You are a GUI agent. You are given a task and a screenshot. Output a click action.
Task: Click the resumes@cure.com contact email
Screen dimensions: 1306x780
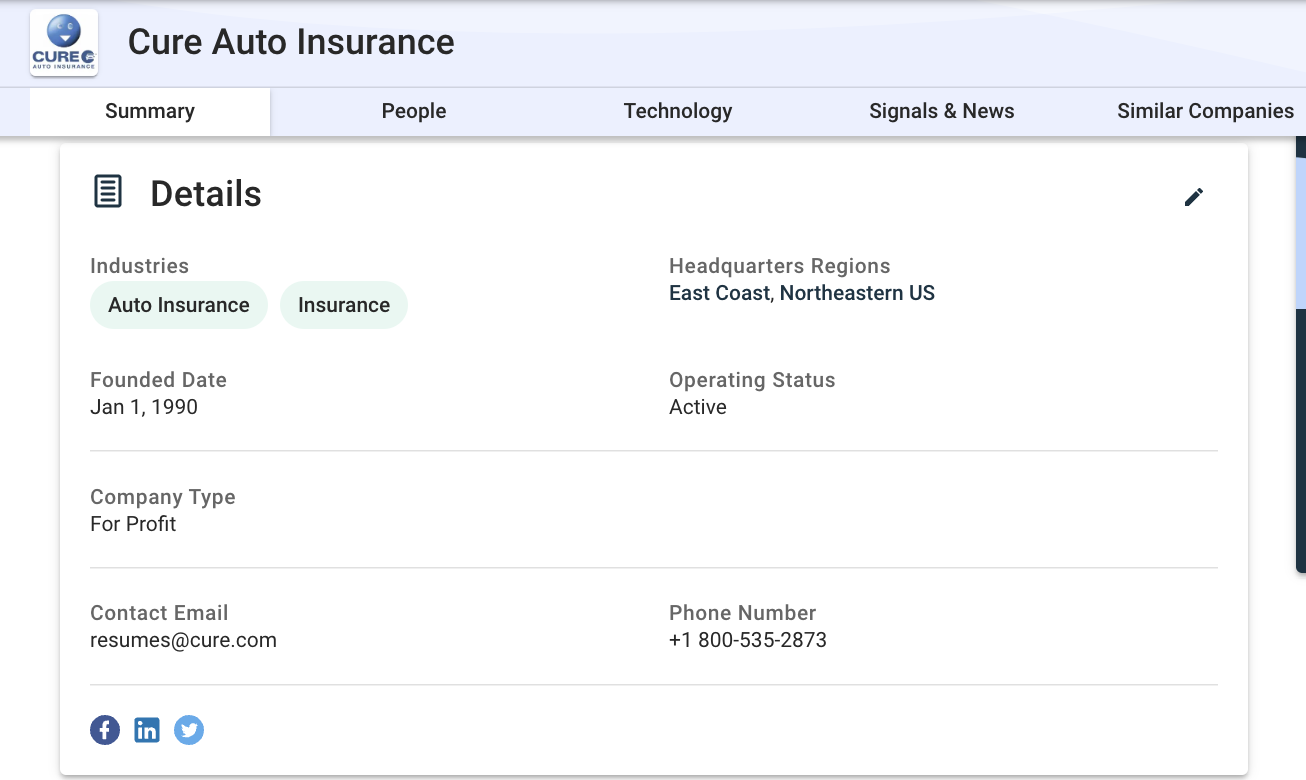pyautogui.click(x=183, y=640)
